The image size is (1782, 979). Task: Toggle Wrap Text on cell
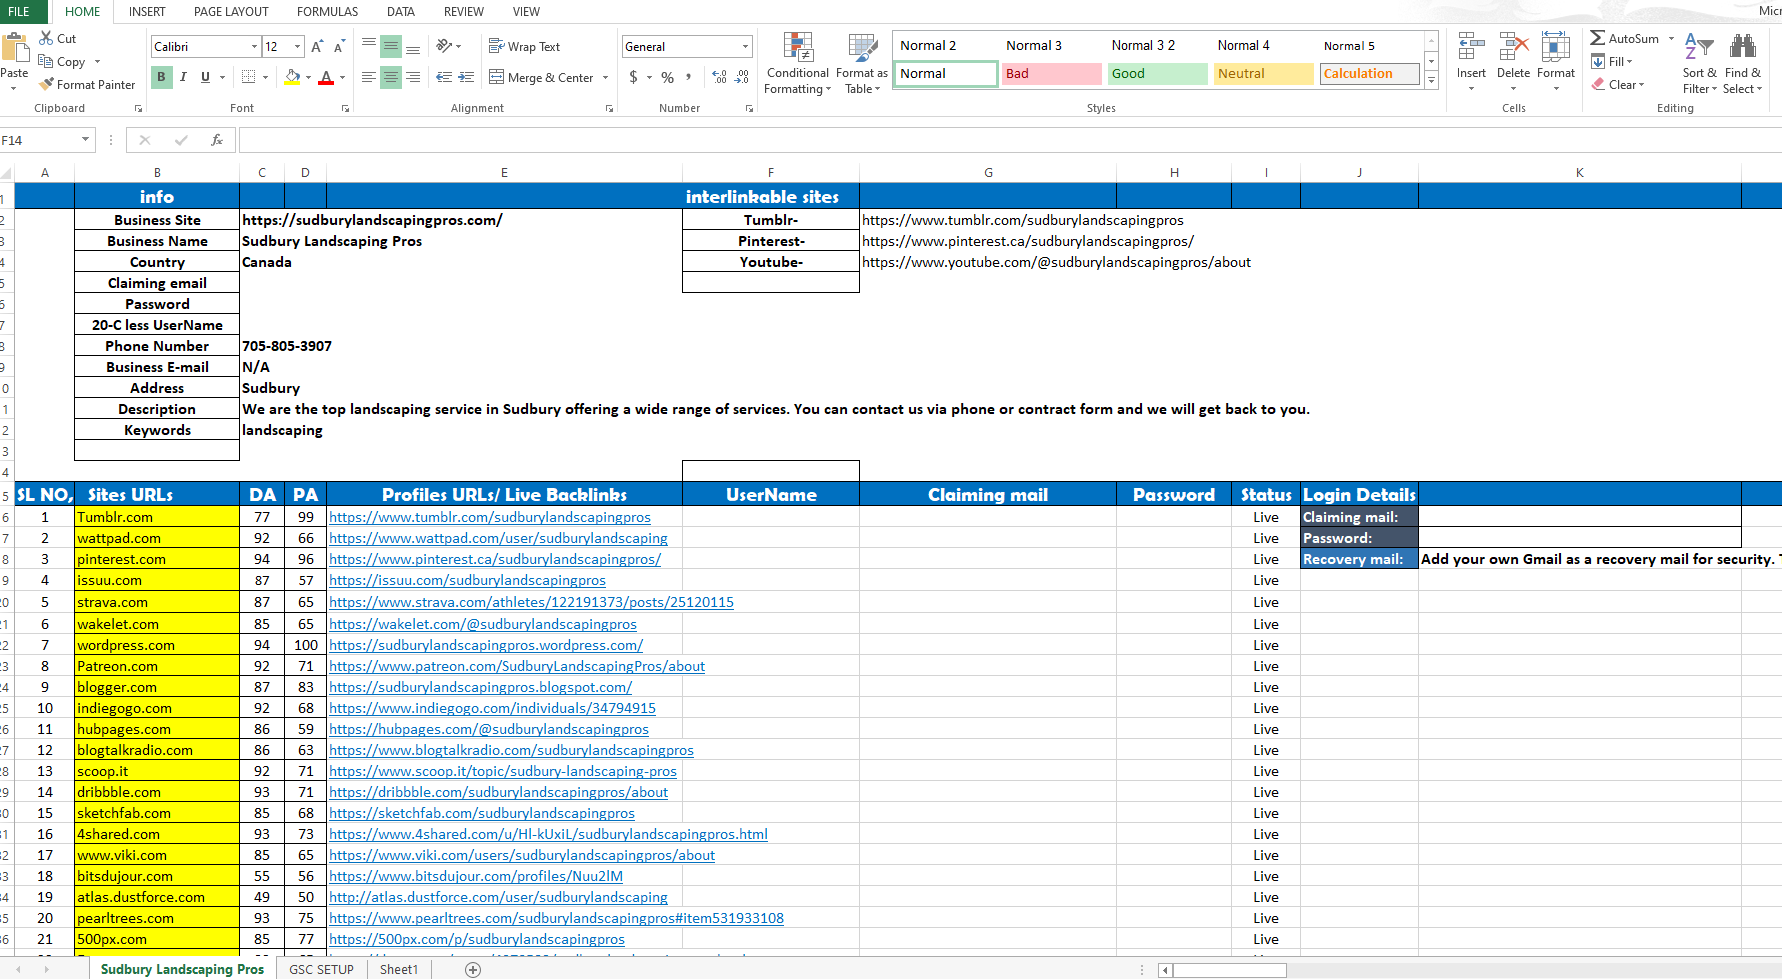tap(524, 46)
